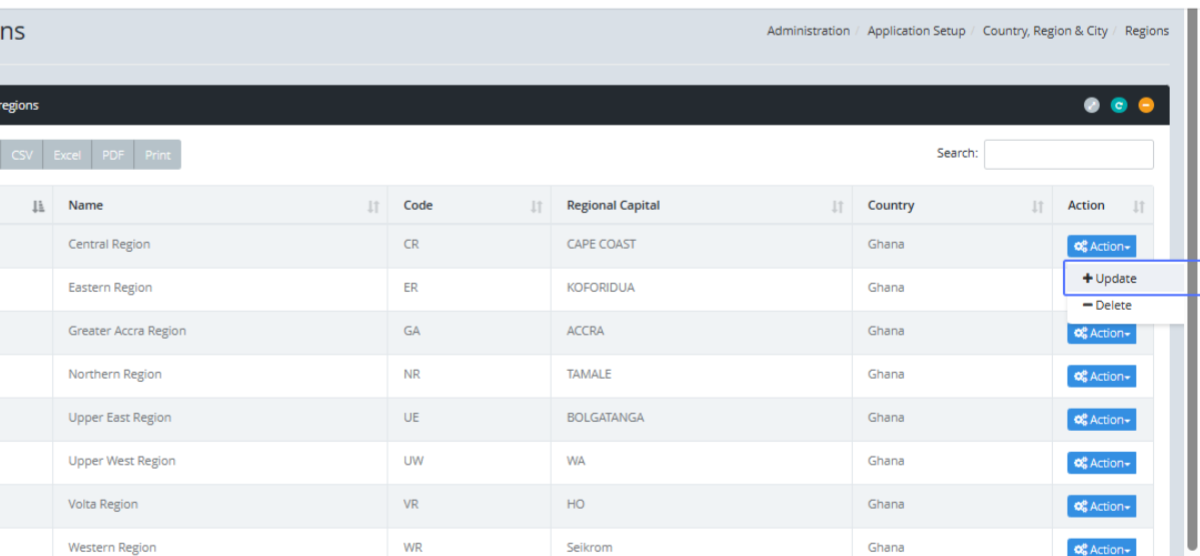Print the regions table
This screenshot has width=1200, height=556.
click(157, 155)
